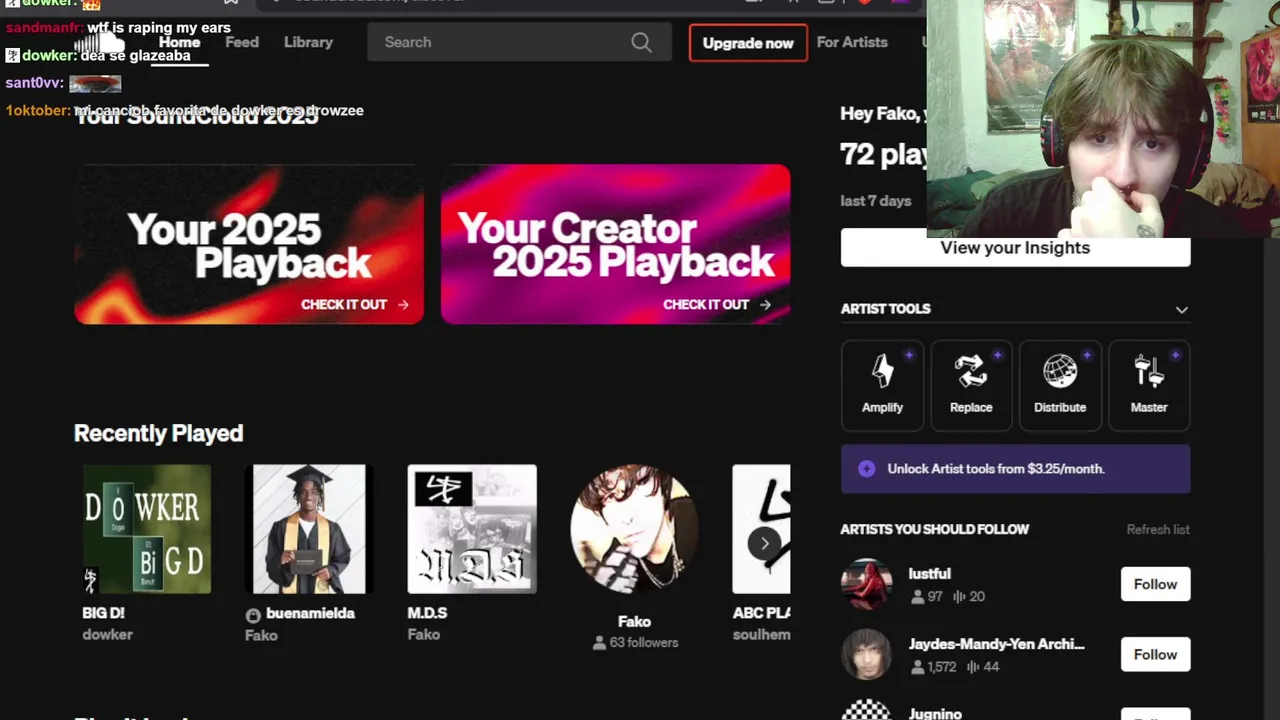Click the M.D.S track title

tap(427, 613)
